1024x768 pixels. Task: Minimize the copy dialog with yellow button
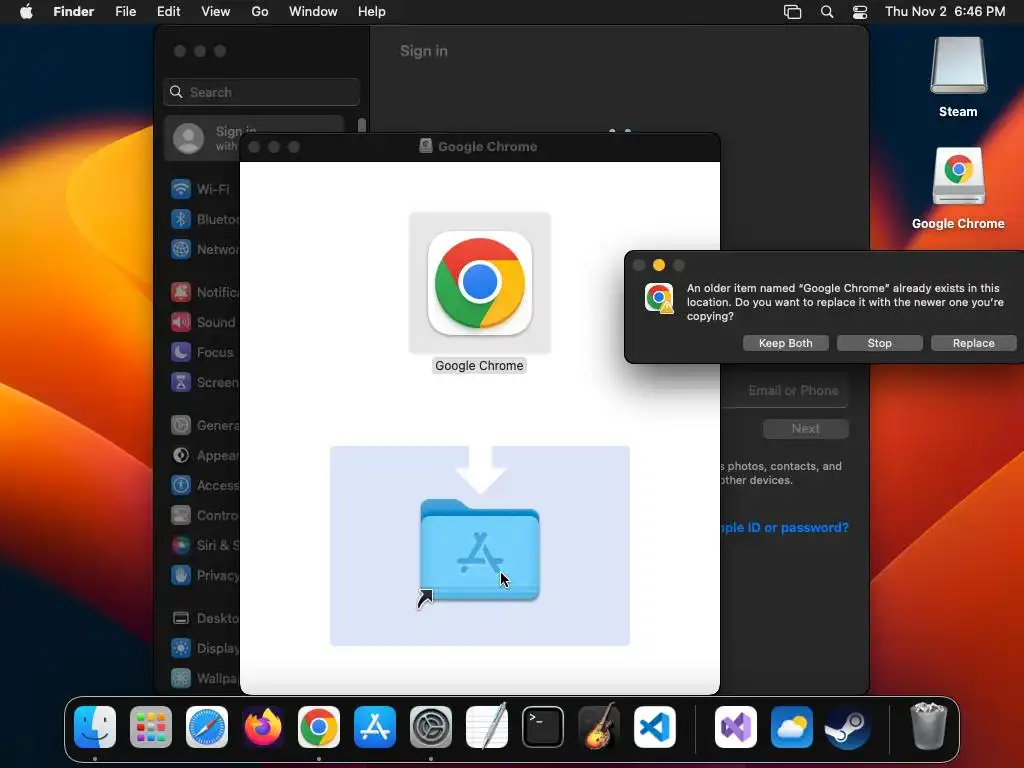pos(659,265)
